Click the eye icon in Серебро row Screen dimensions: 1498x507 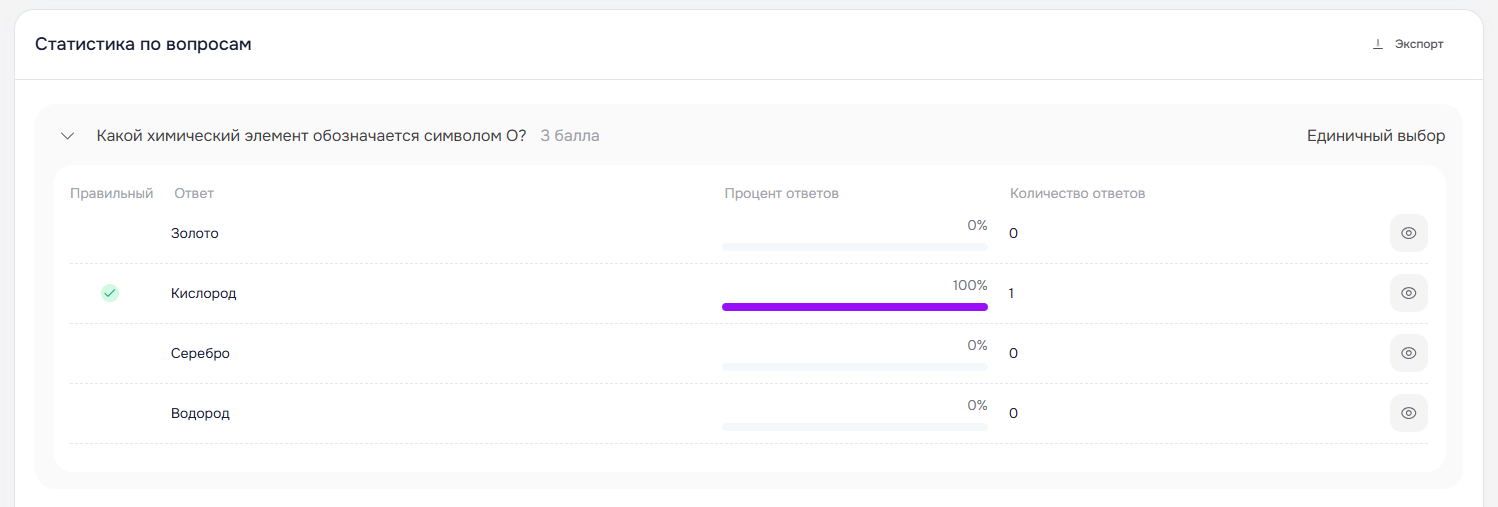coord(1408,353)
